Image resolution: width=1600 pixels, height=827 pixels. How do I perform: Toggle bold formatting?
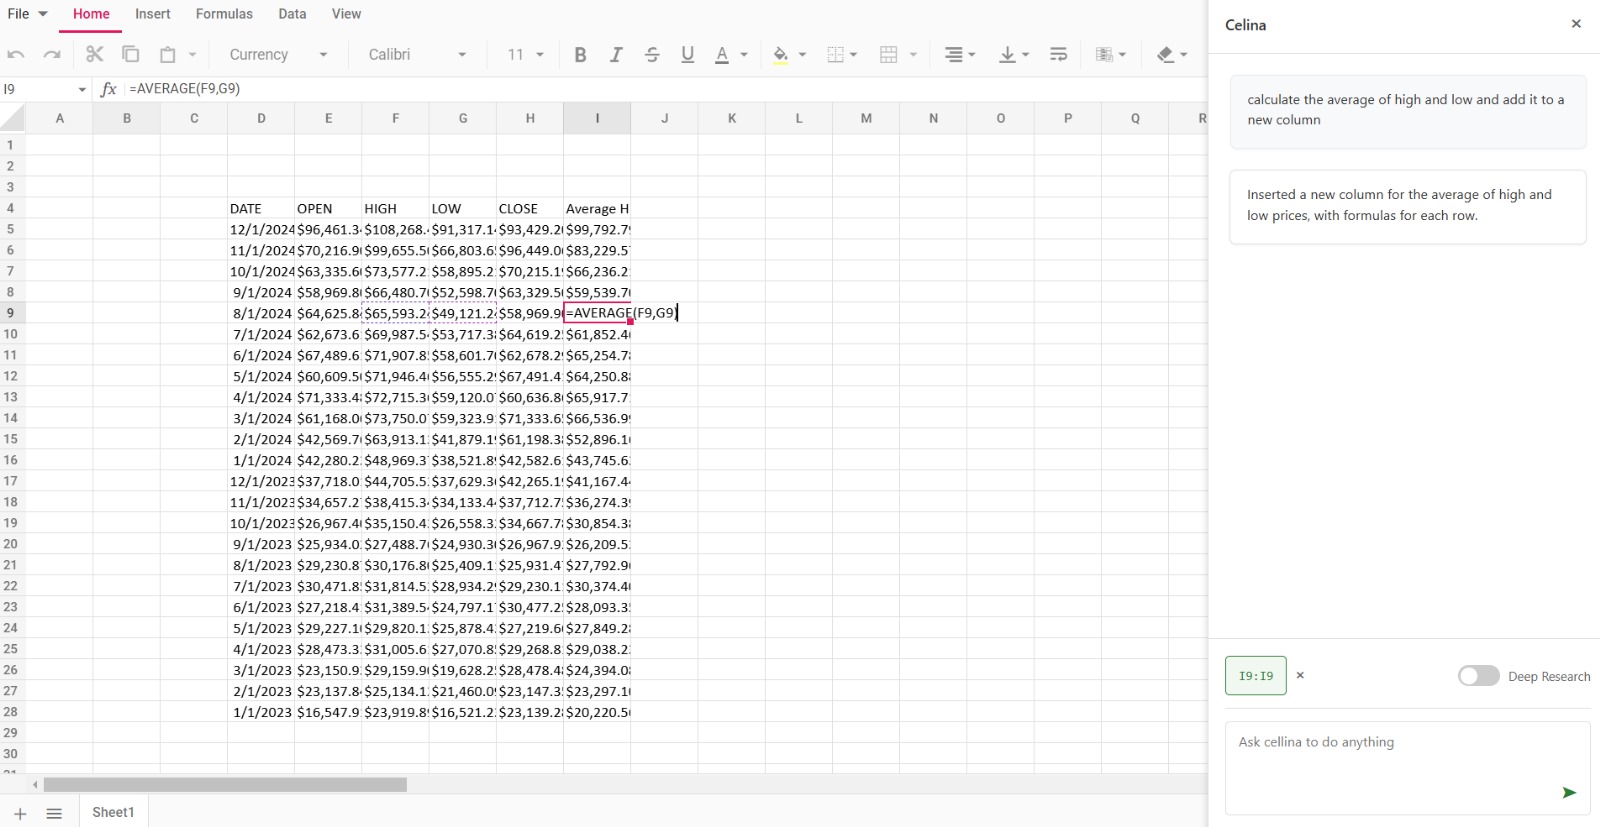(x=580, y=55)
